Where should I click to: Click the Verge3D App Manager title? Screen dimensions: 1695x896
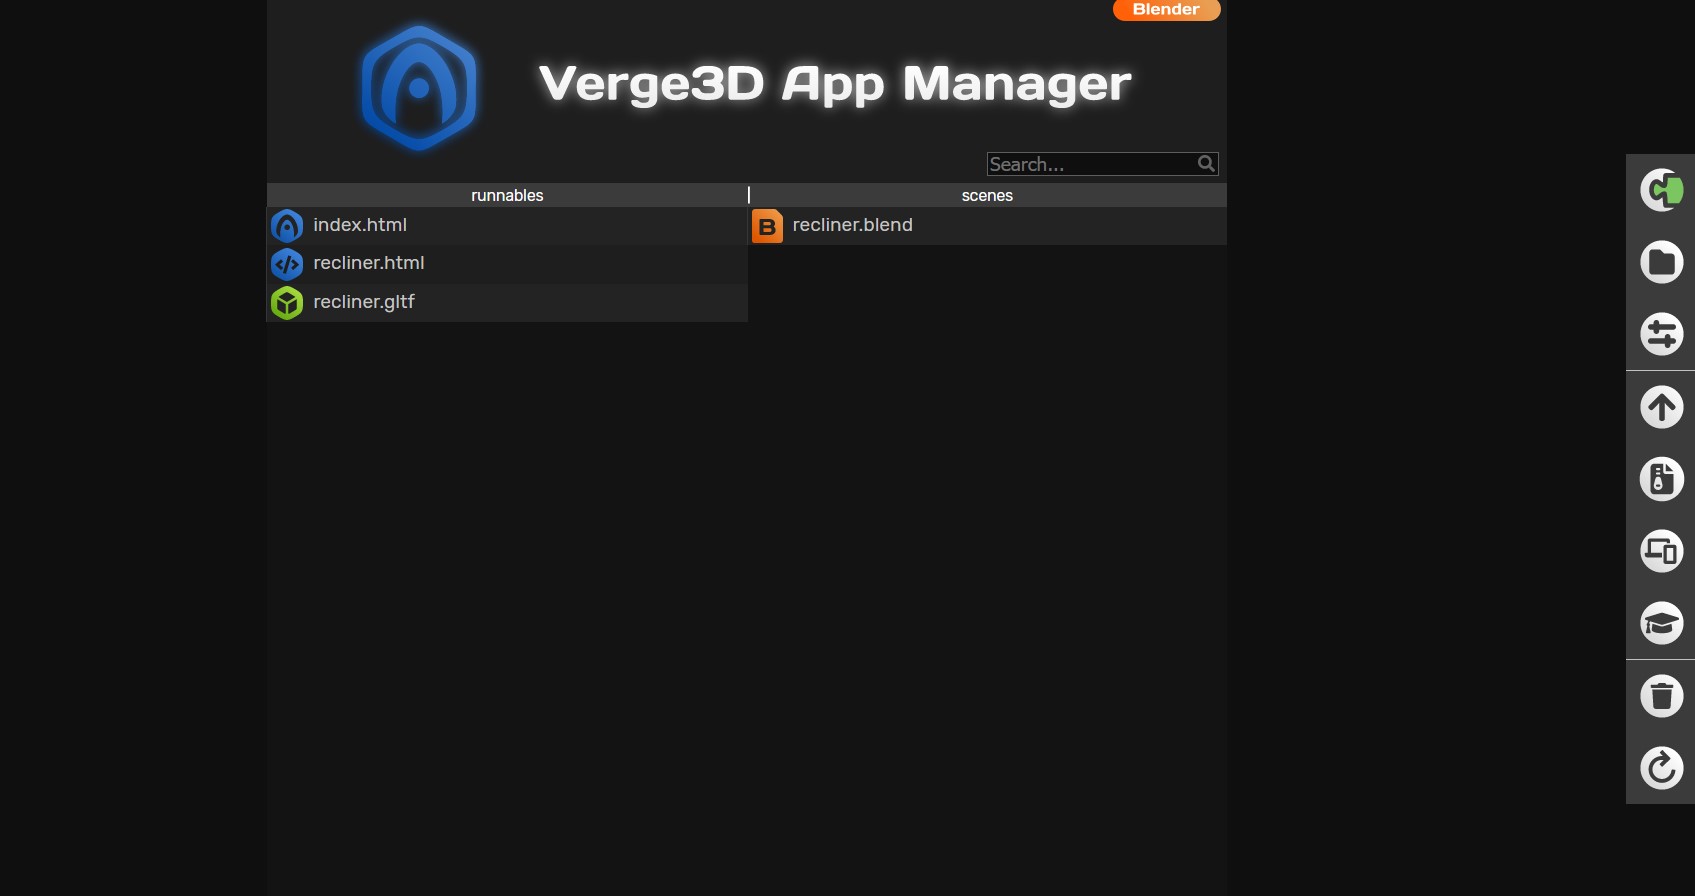[x=835, y=84]
